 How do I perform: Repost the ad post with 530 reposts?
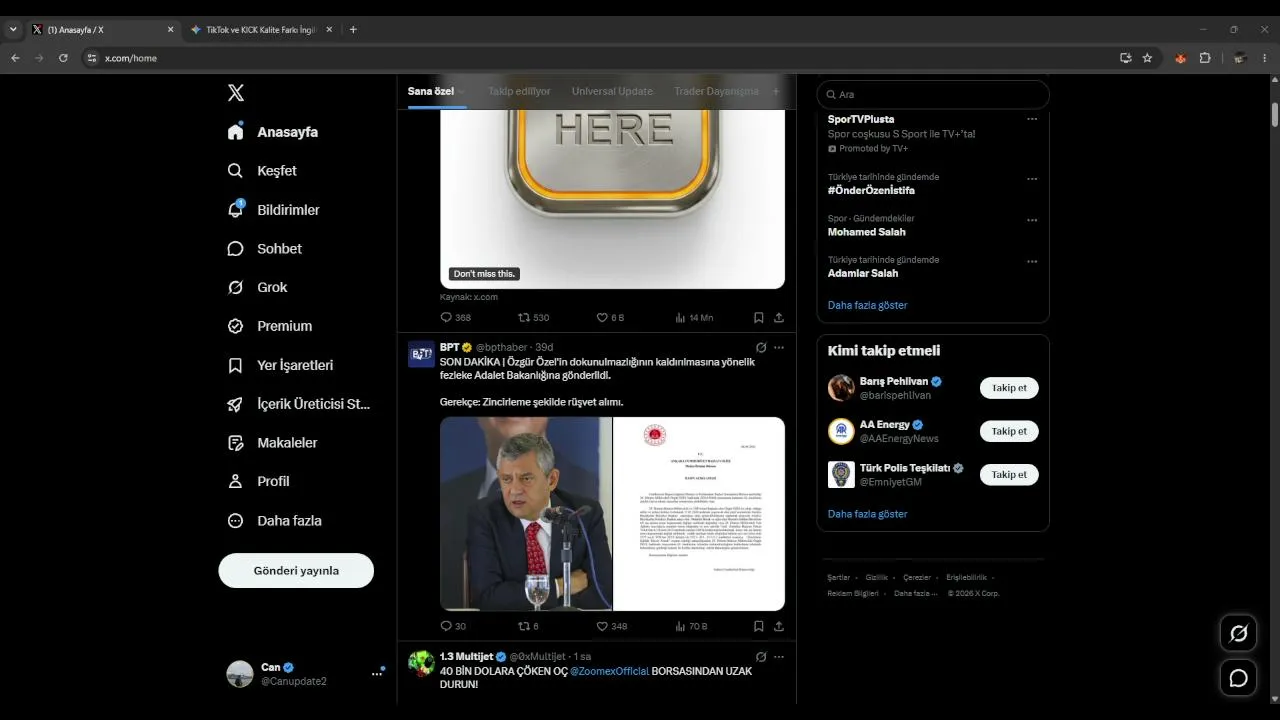click(533, 318)
